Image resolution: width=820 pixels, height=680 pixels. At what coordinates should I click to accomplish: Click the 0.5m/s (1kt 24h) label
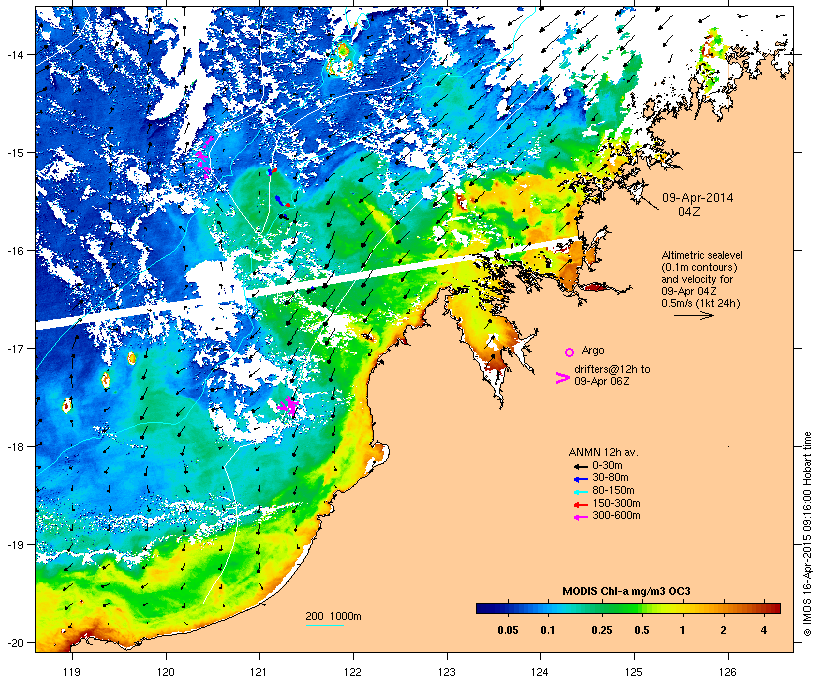[x=701, y=303]
